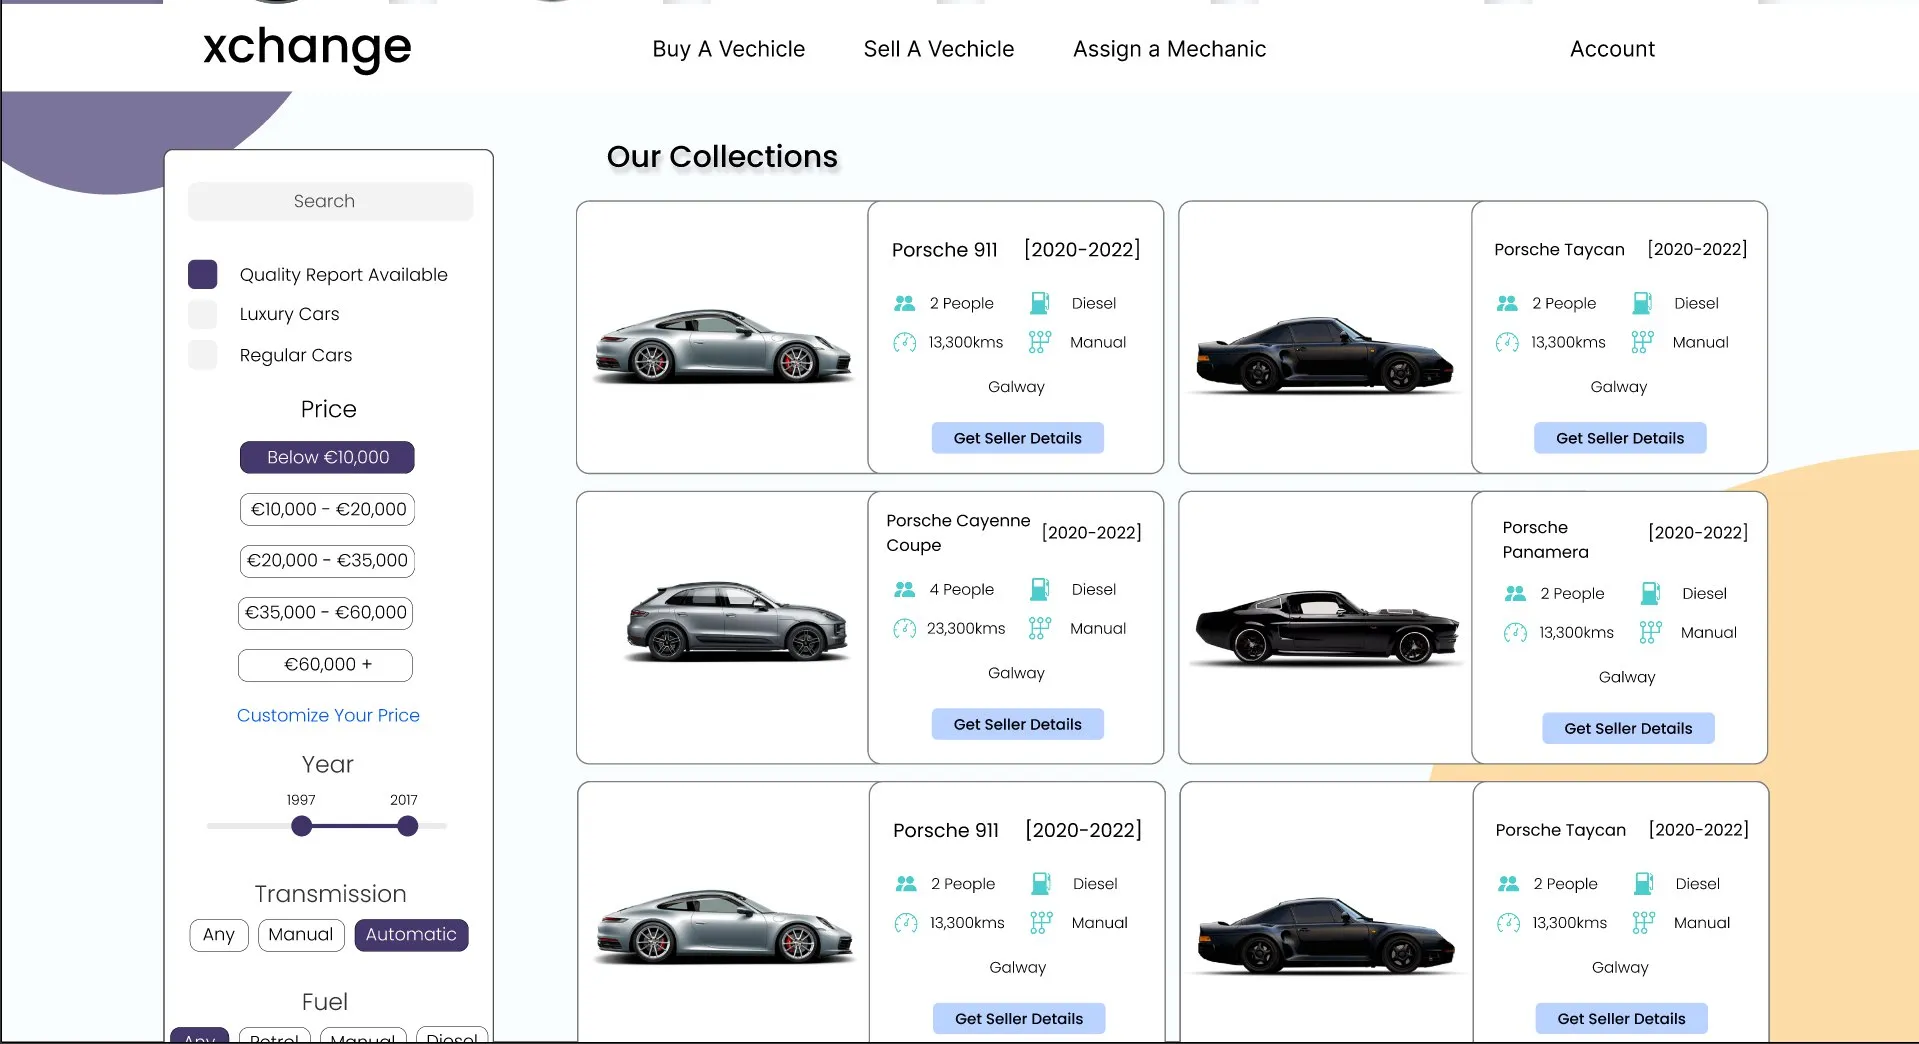
Task: Click the 4 People label
Action: tap(962, 589)
